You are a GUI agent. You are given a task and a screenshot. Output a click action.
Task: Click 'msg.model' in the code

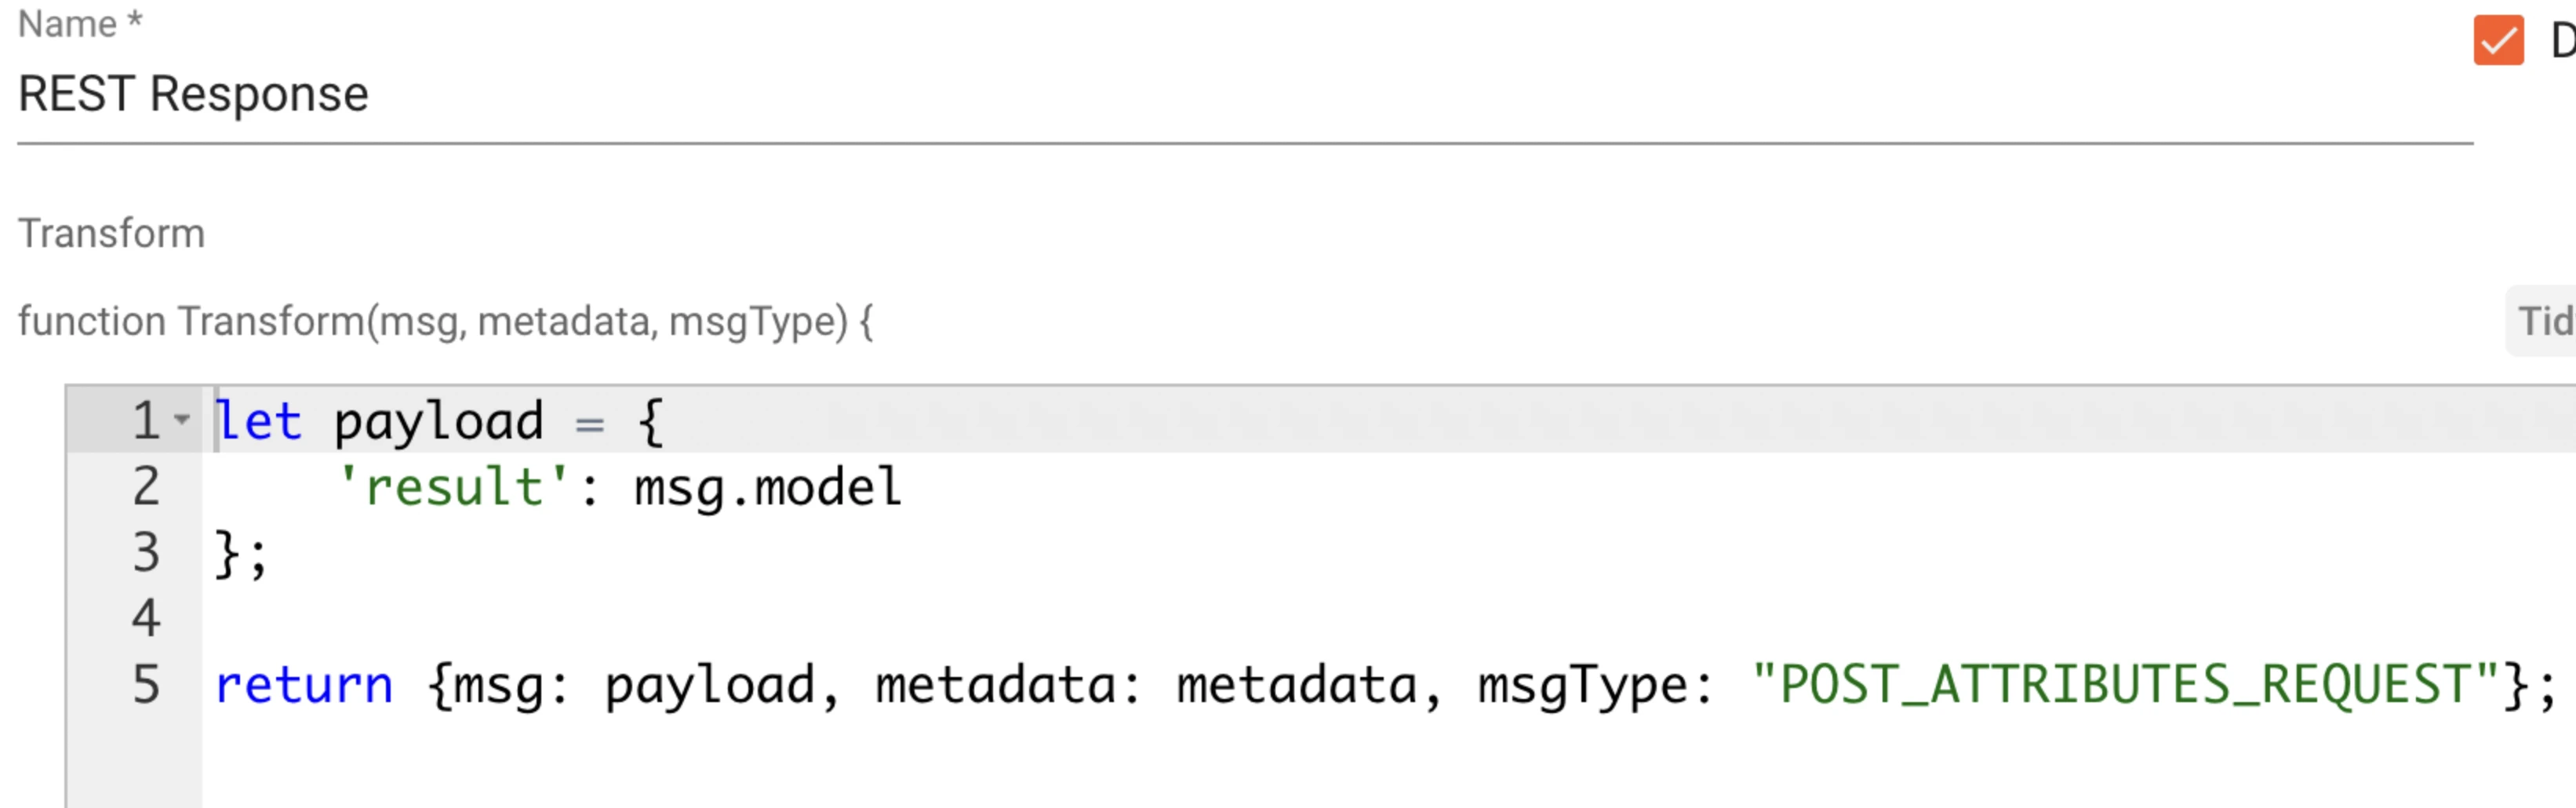(767, 488)
